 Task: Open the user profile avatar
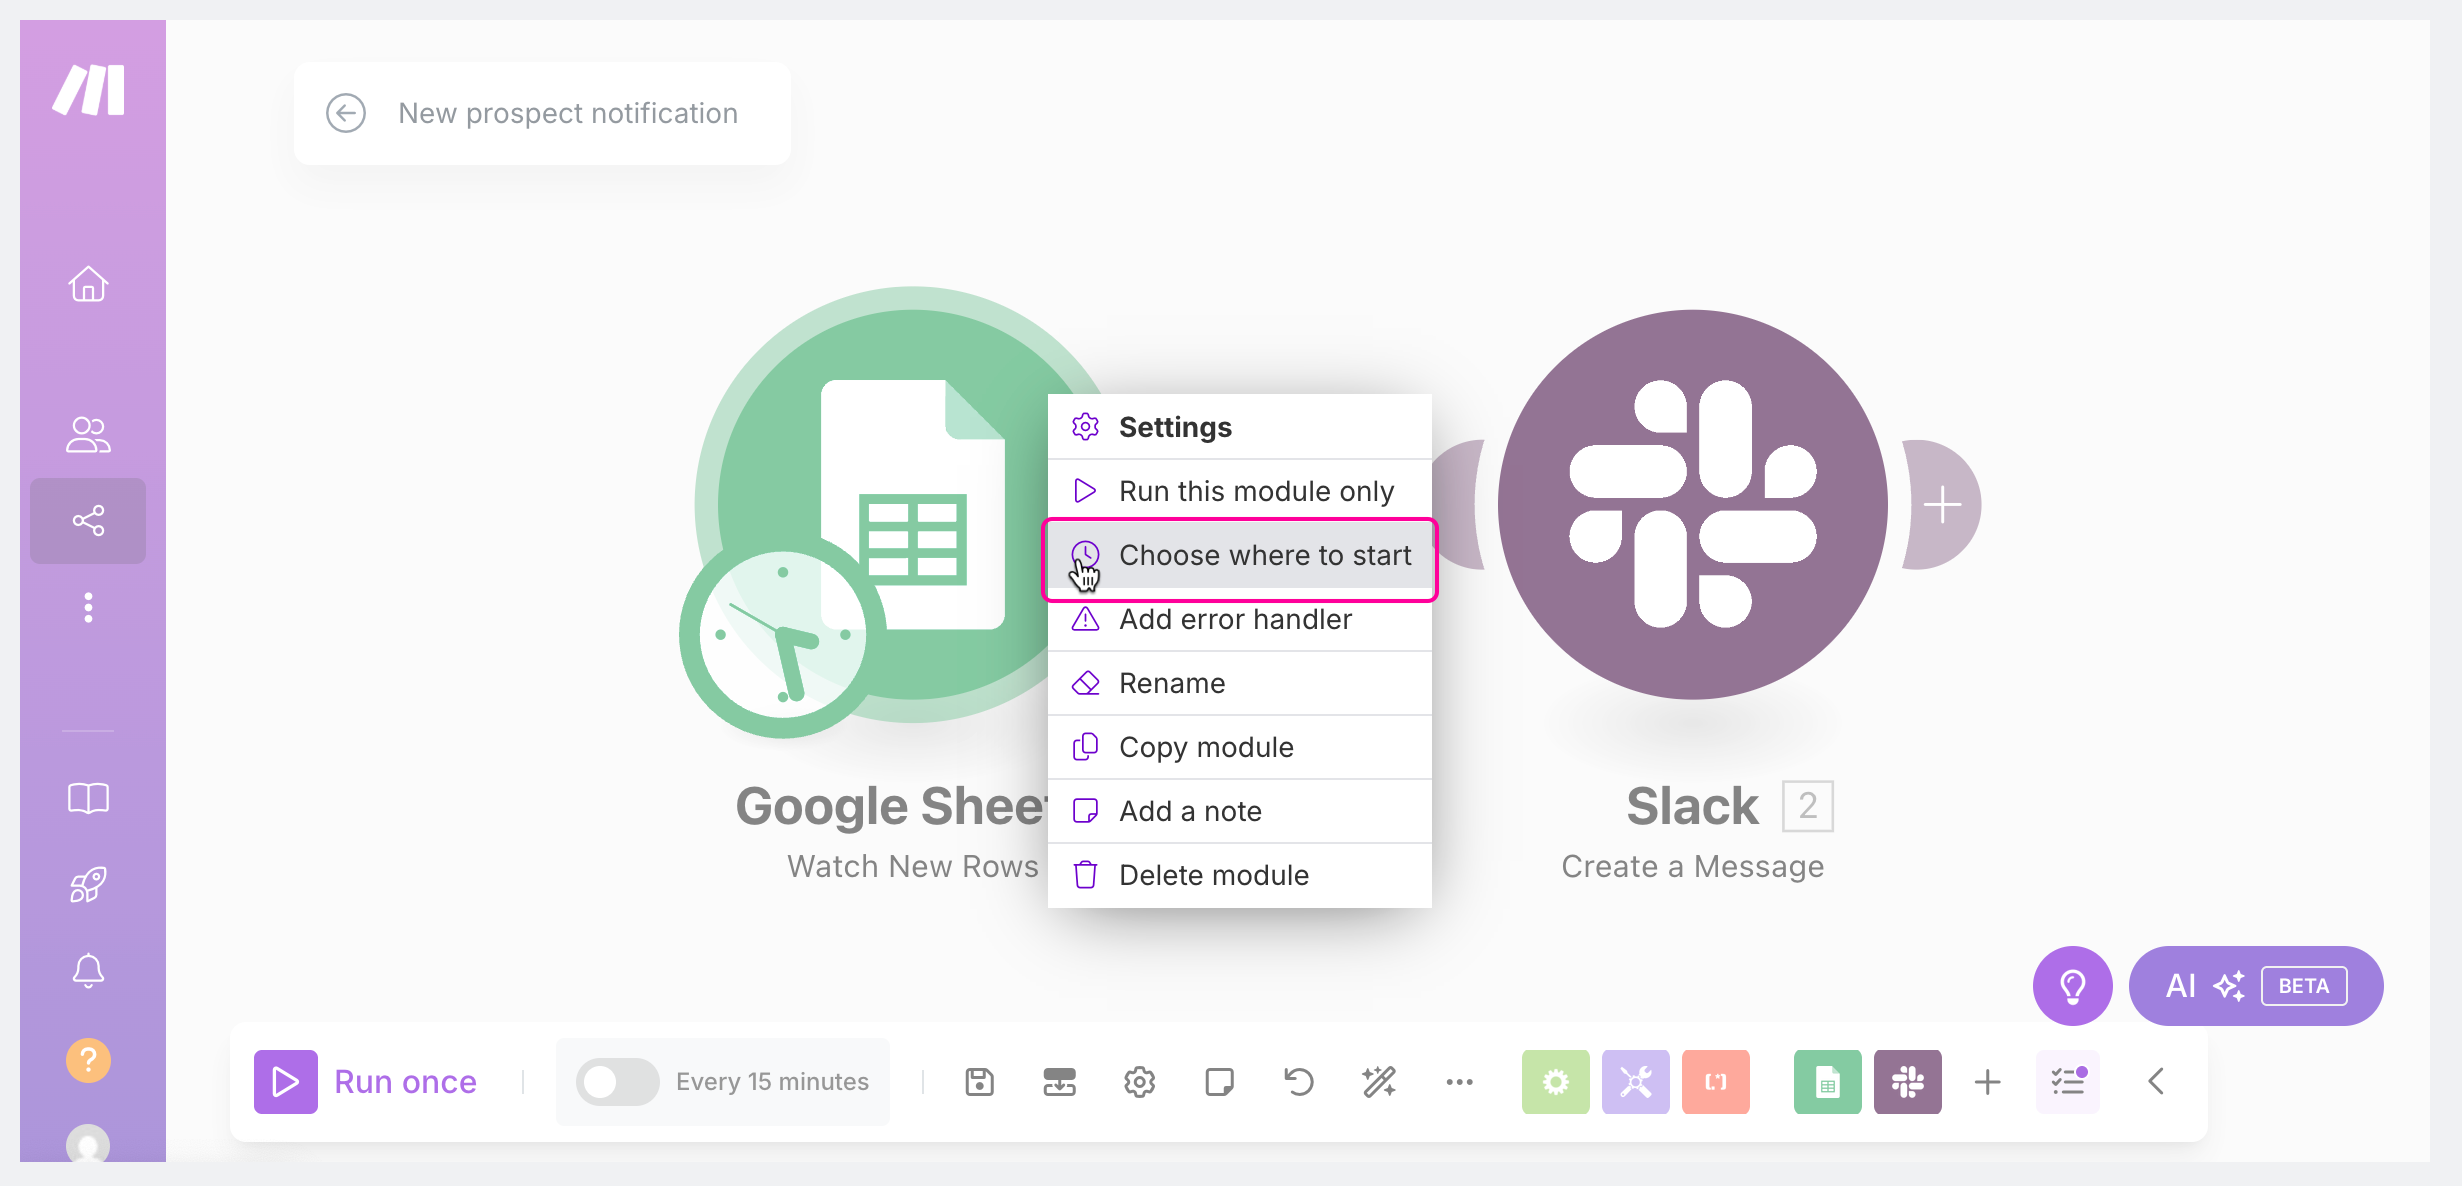[88, 1143]
